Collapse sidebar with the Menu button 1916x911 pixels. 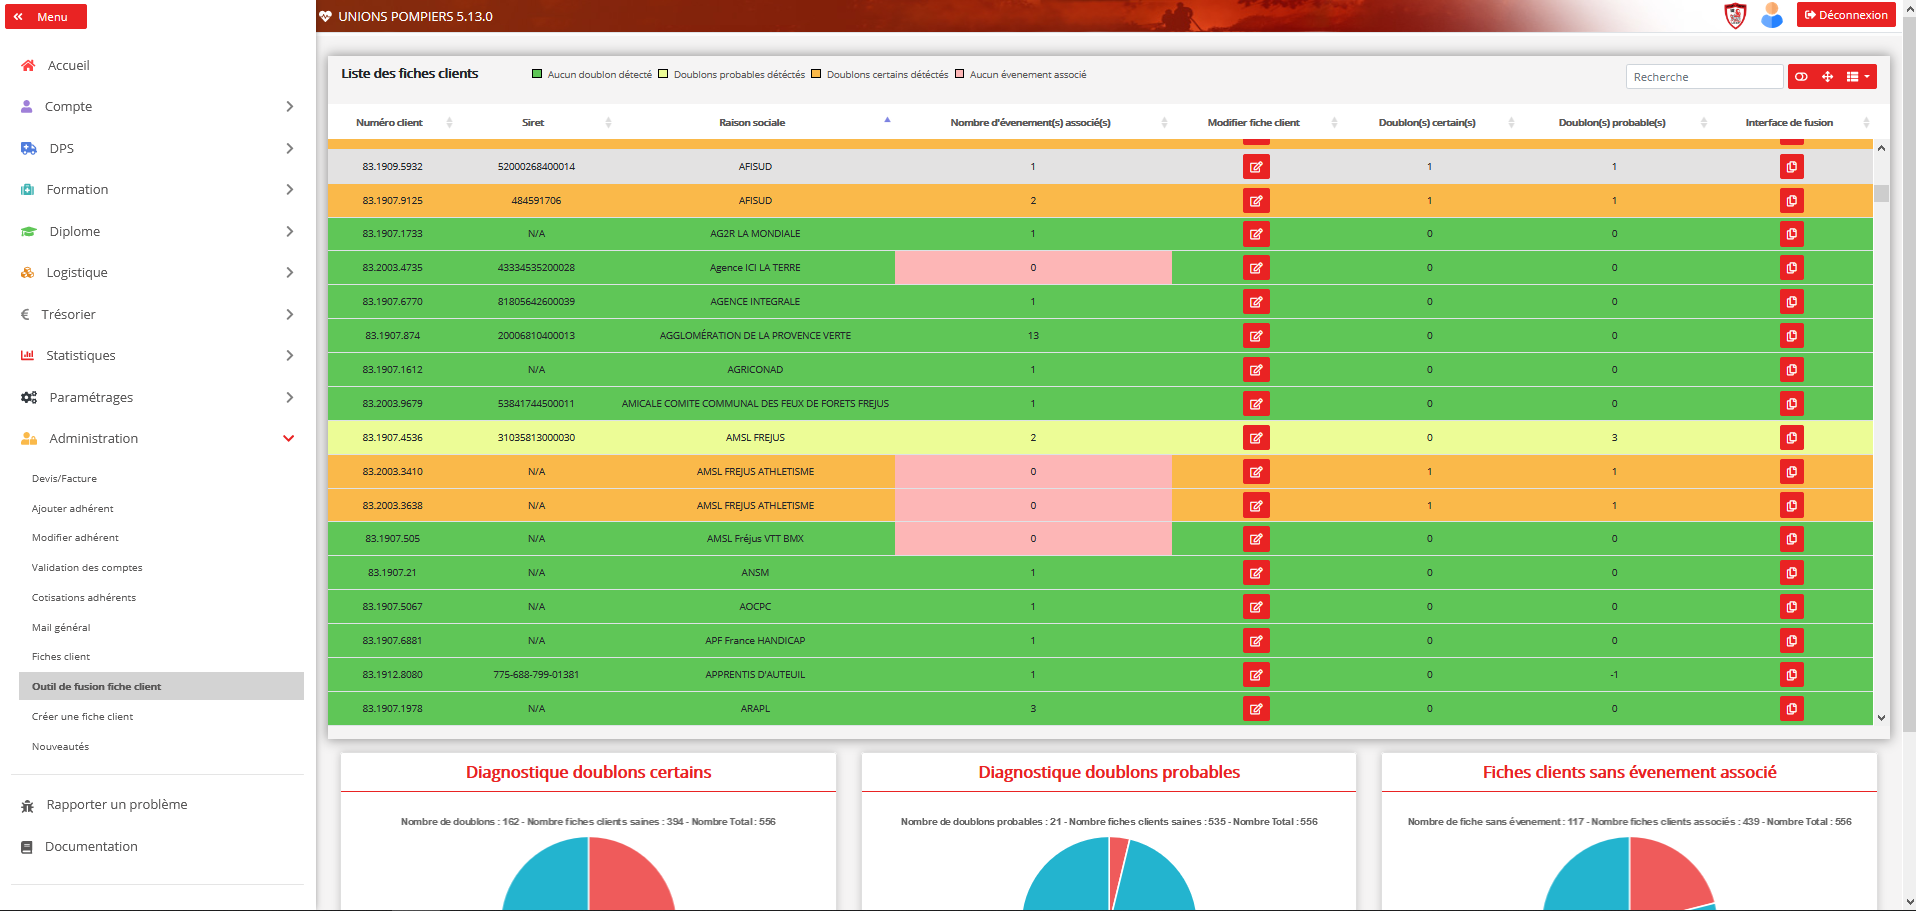tap(46, 17)
